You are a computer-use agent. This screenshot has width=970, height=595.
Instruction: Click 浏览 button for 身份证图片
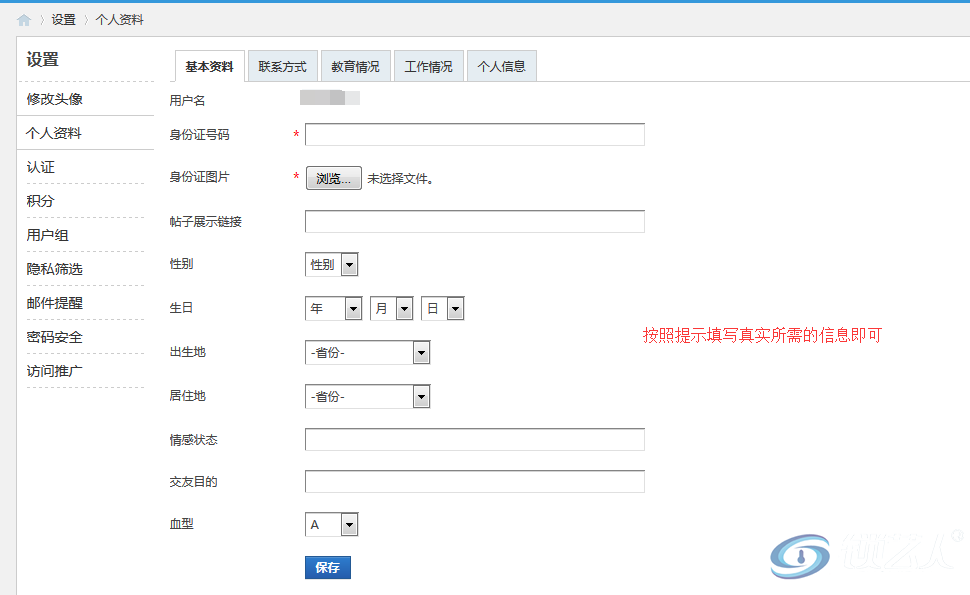(333, 178)
